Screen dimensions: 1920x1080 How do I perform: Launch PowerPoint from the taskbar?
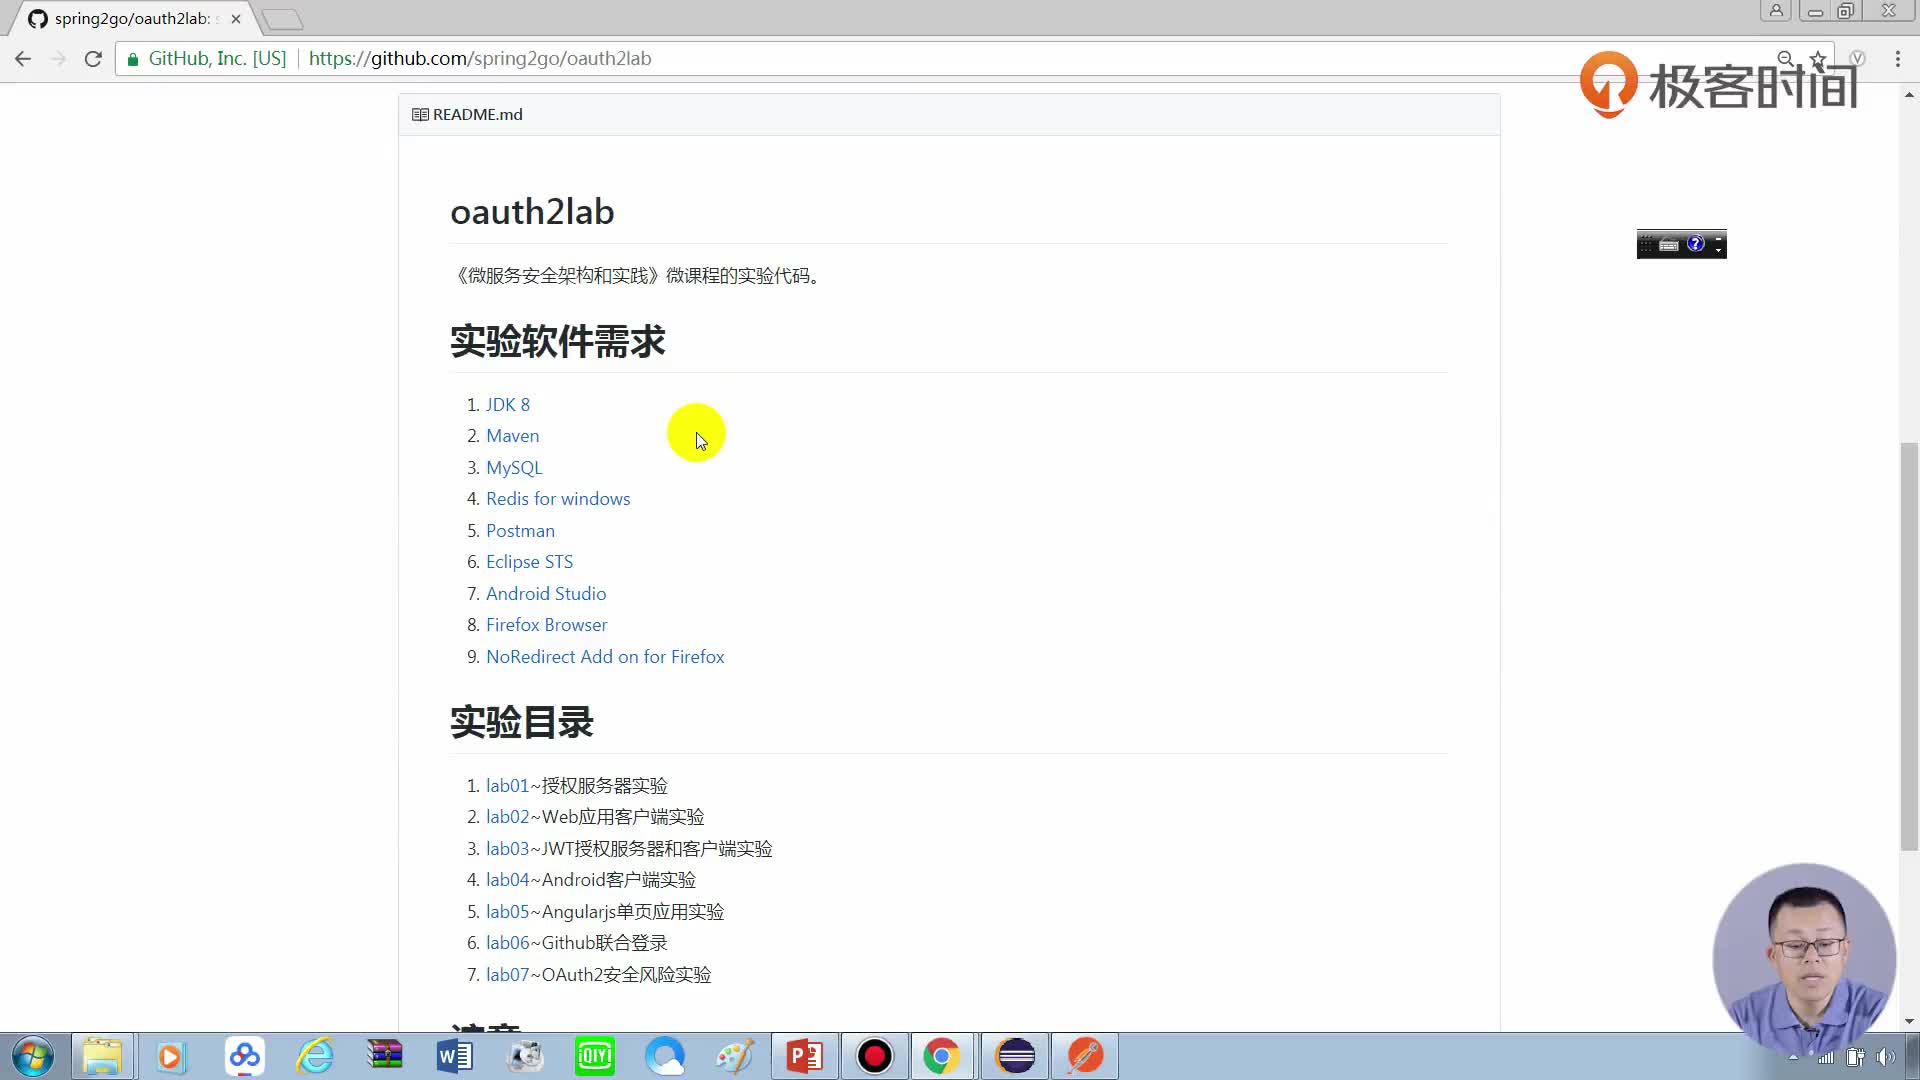[805, 1056]
